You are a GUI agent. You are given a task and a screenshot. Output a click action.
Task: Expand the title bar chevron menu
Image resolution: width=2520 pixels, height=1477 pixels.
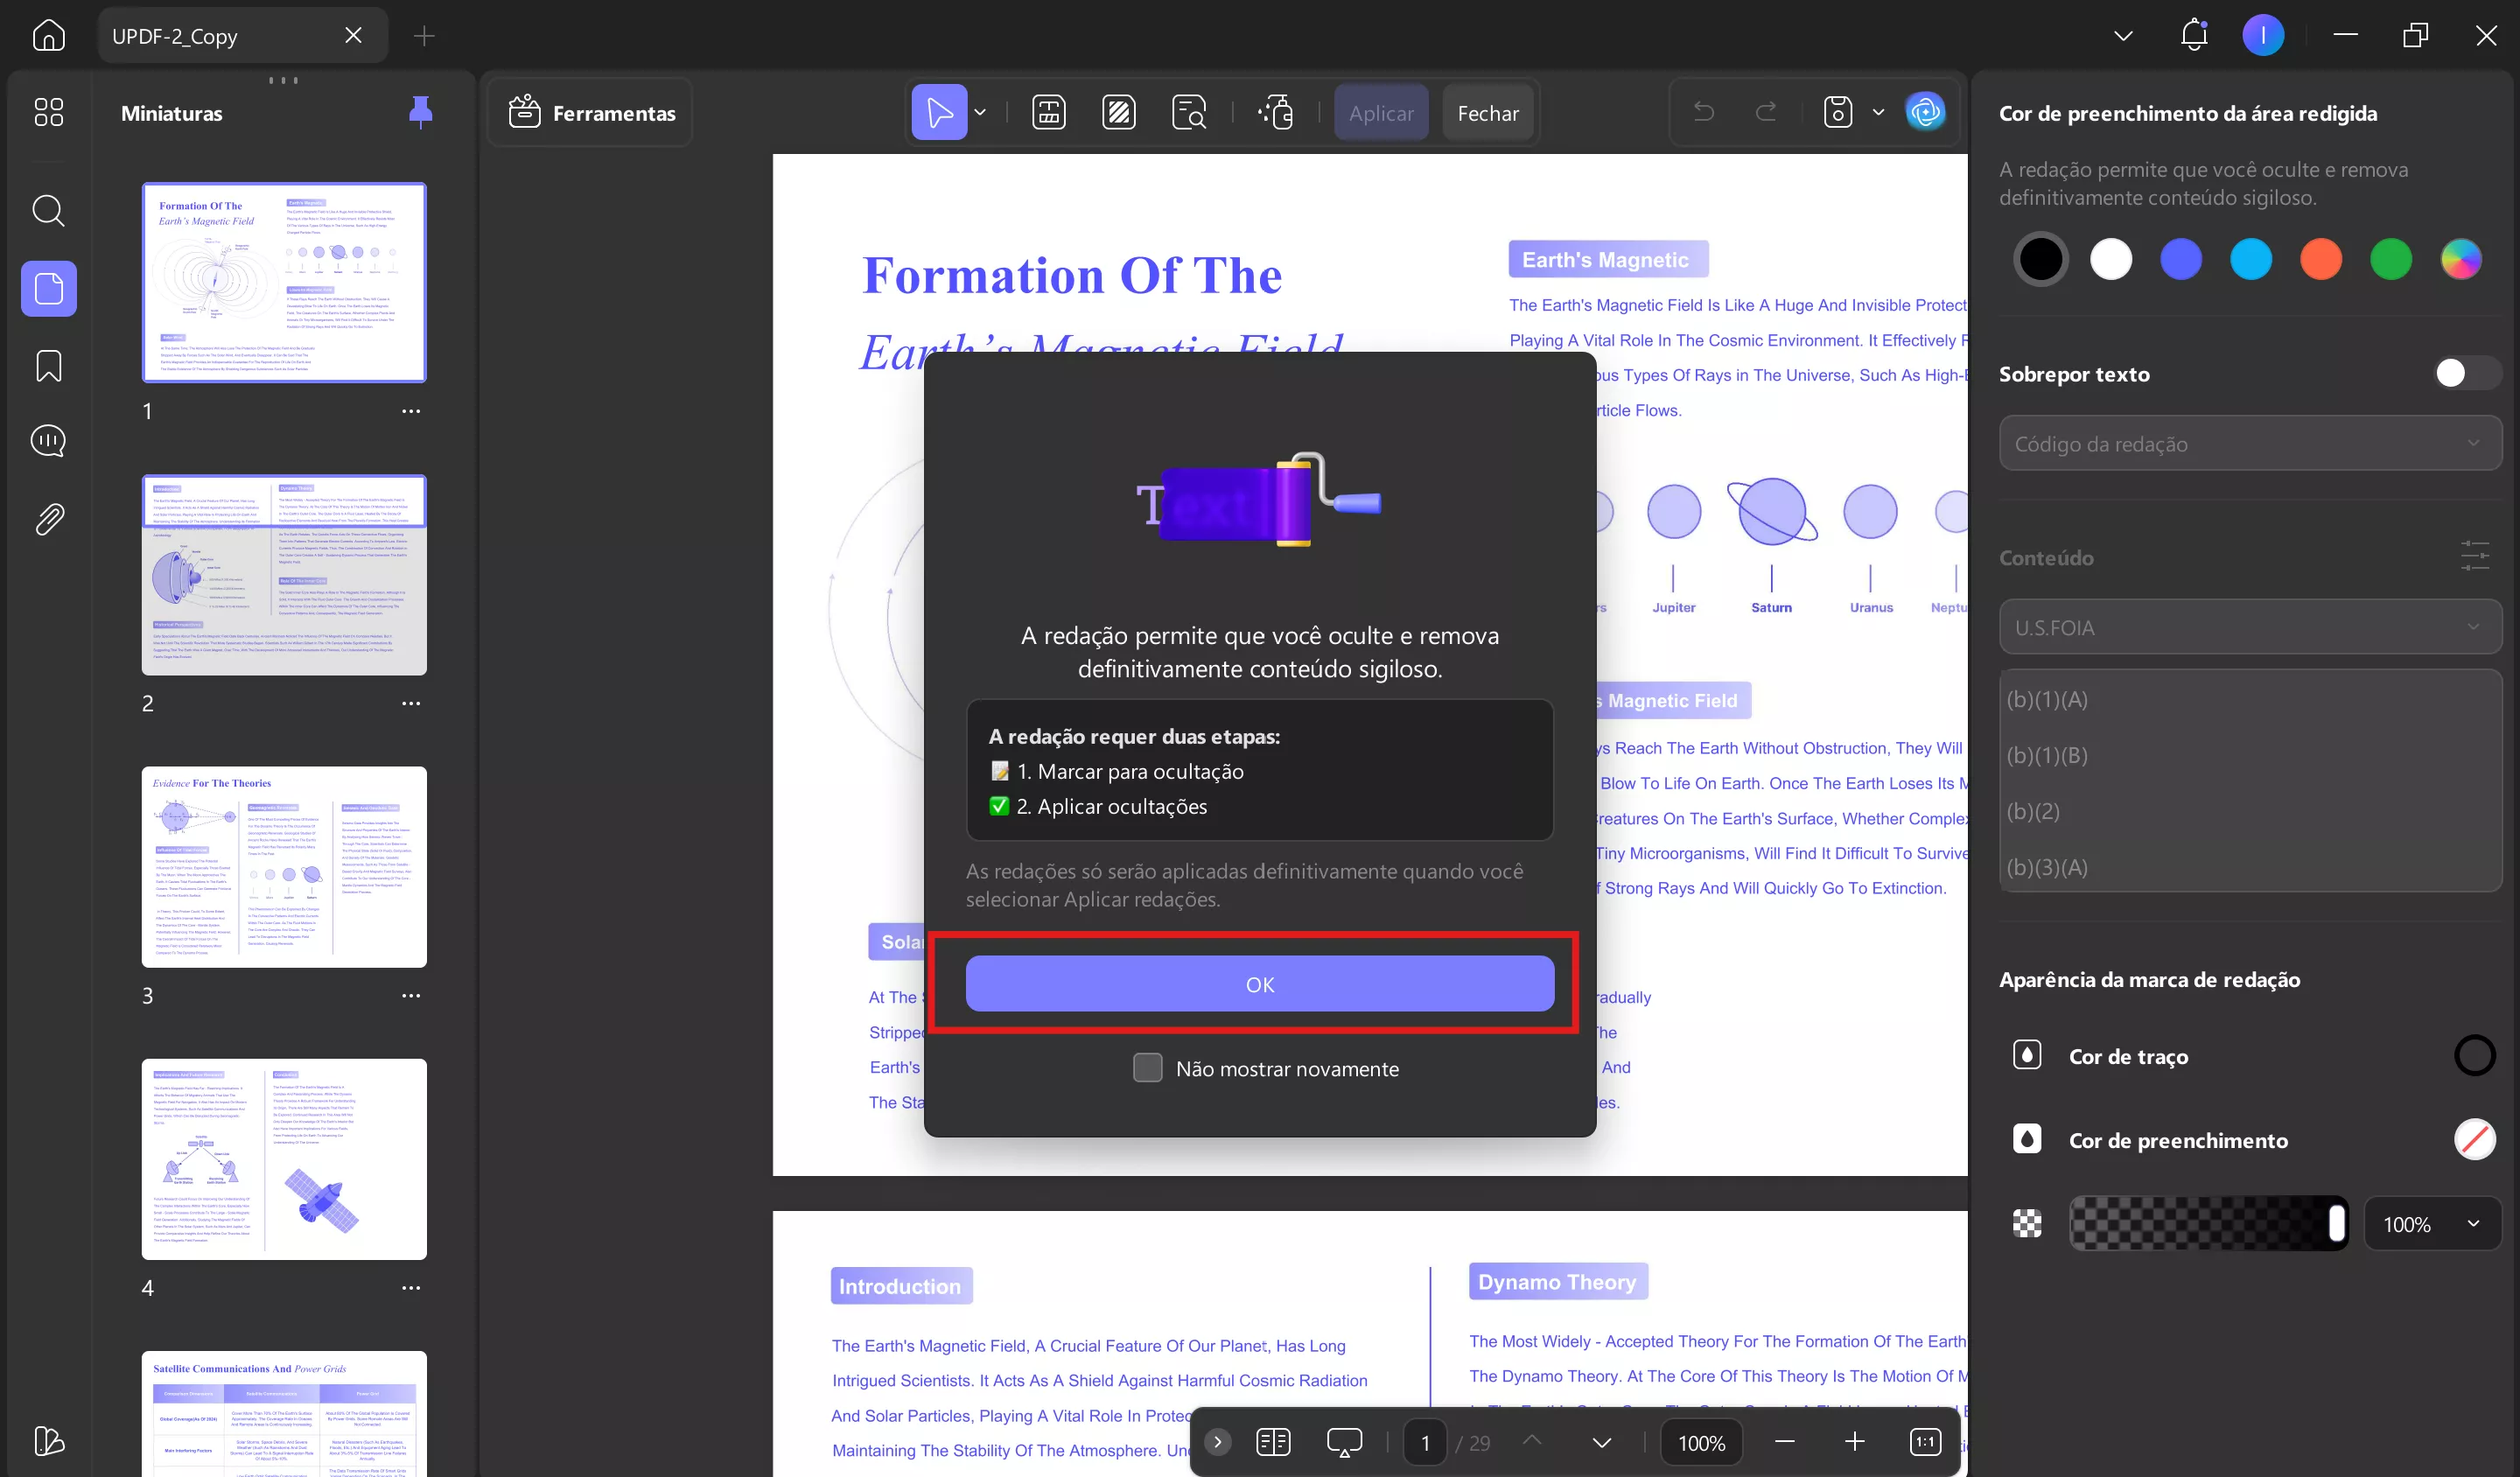point(2123,36)
